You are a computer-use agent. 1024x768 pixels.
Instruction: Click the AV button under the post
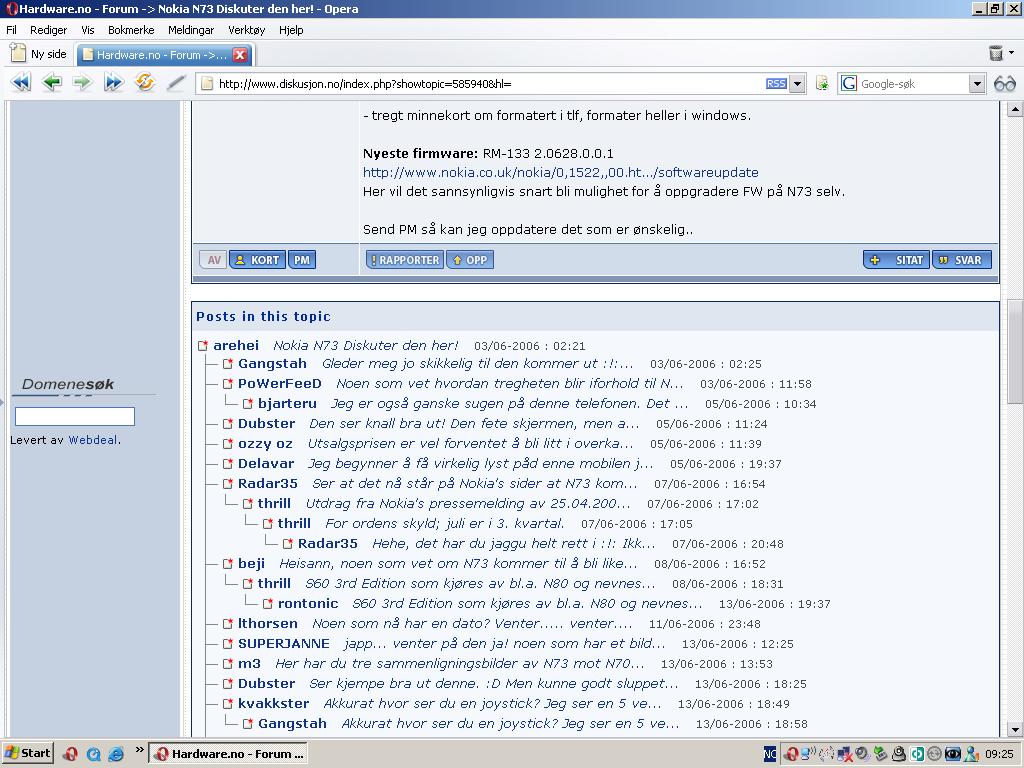tap(214, 260)
